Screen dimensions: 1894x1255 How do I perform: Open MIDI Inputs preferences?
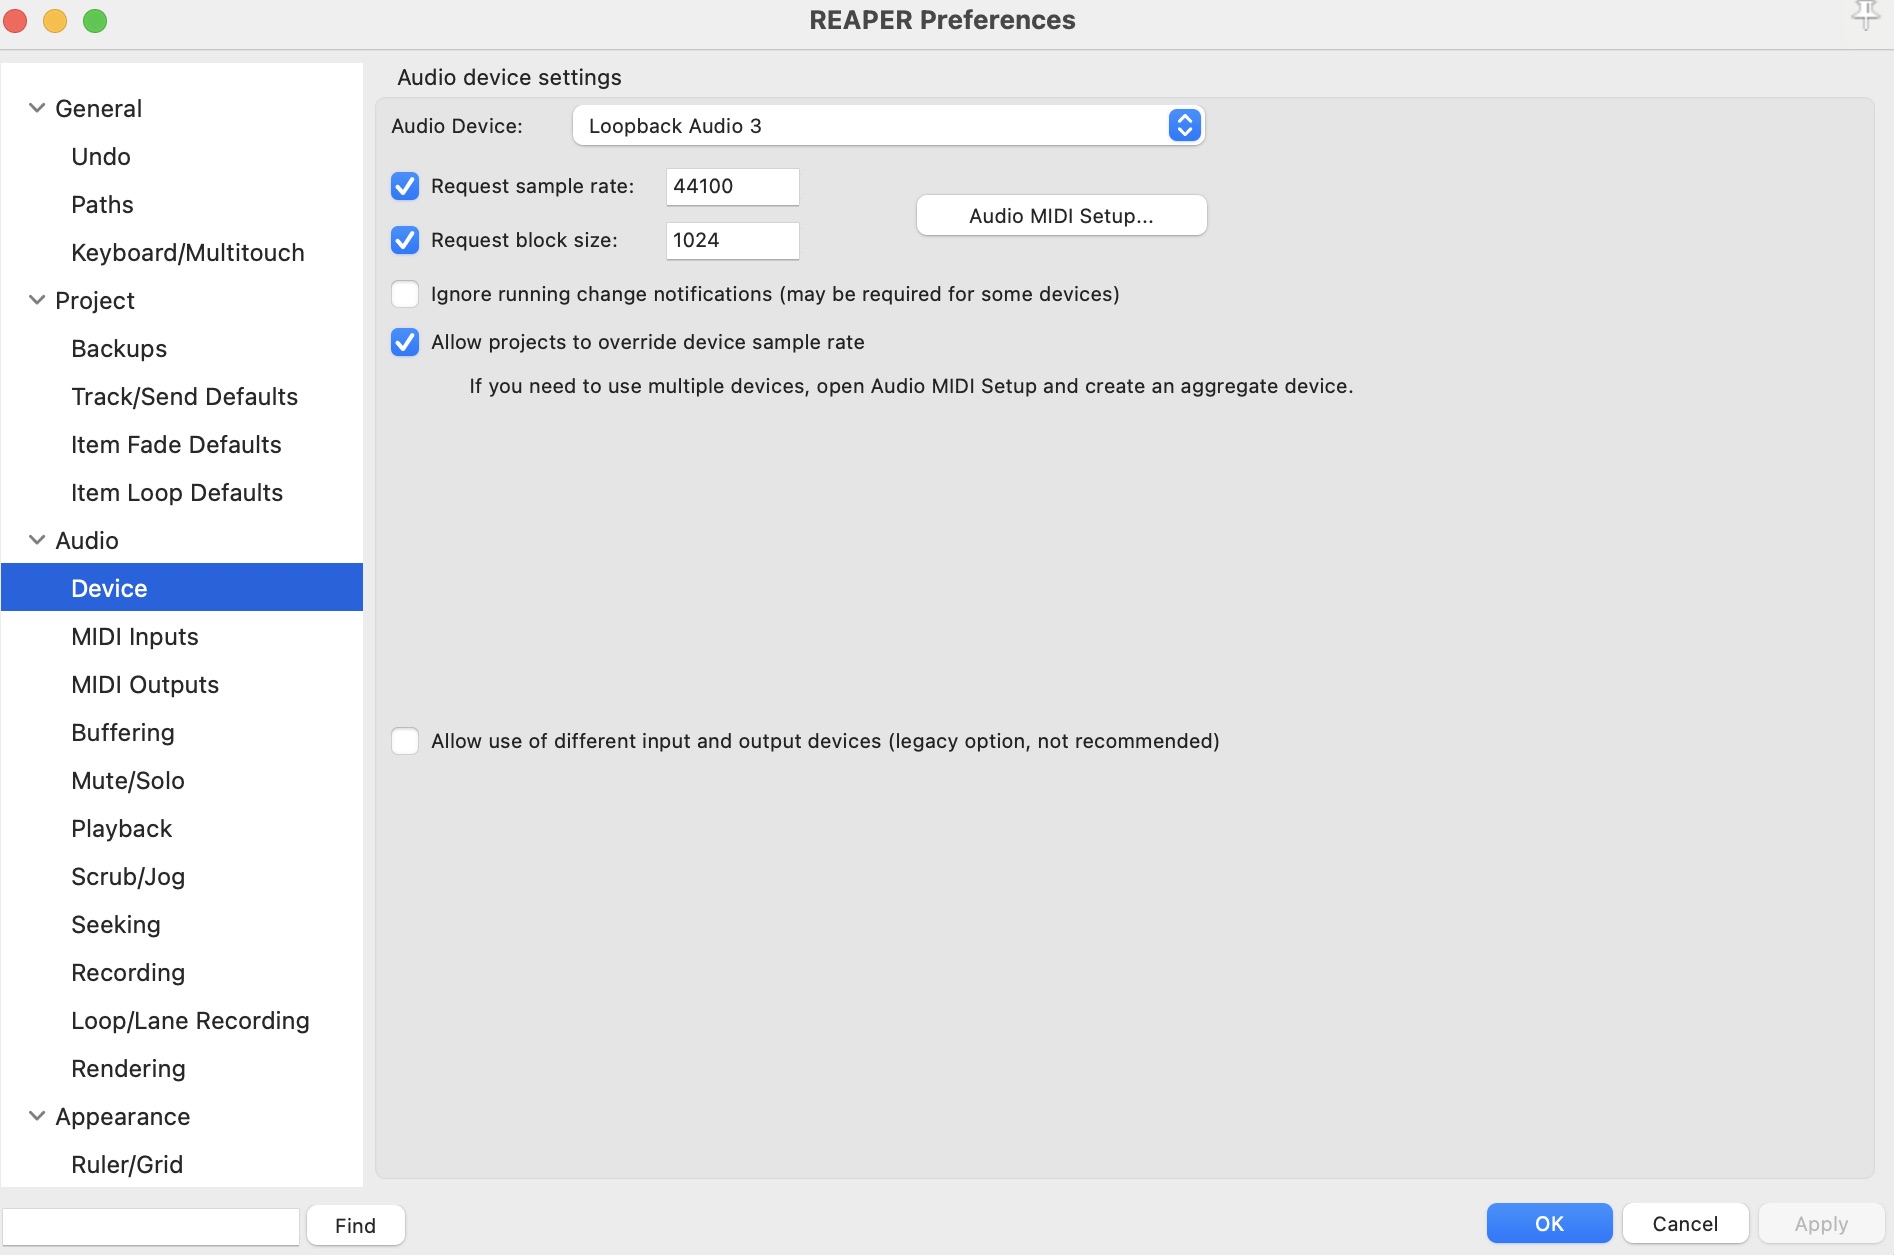point(135,636)
